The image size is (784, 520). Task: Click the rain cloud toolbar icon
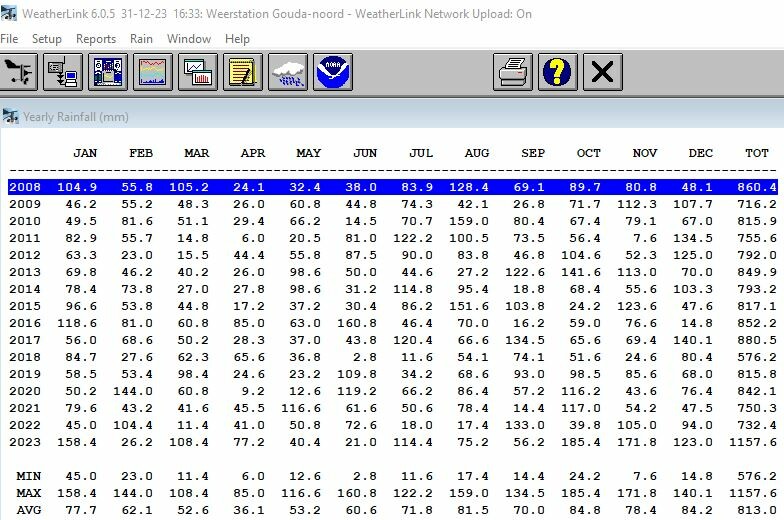pos(287,72)
